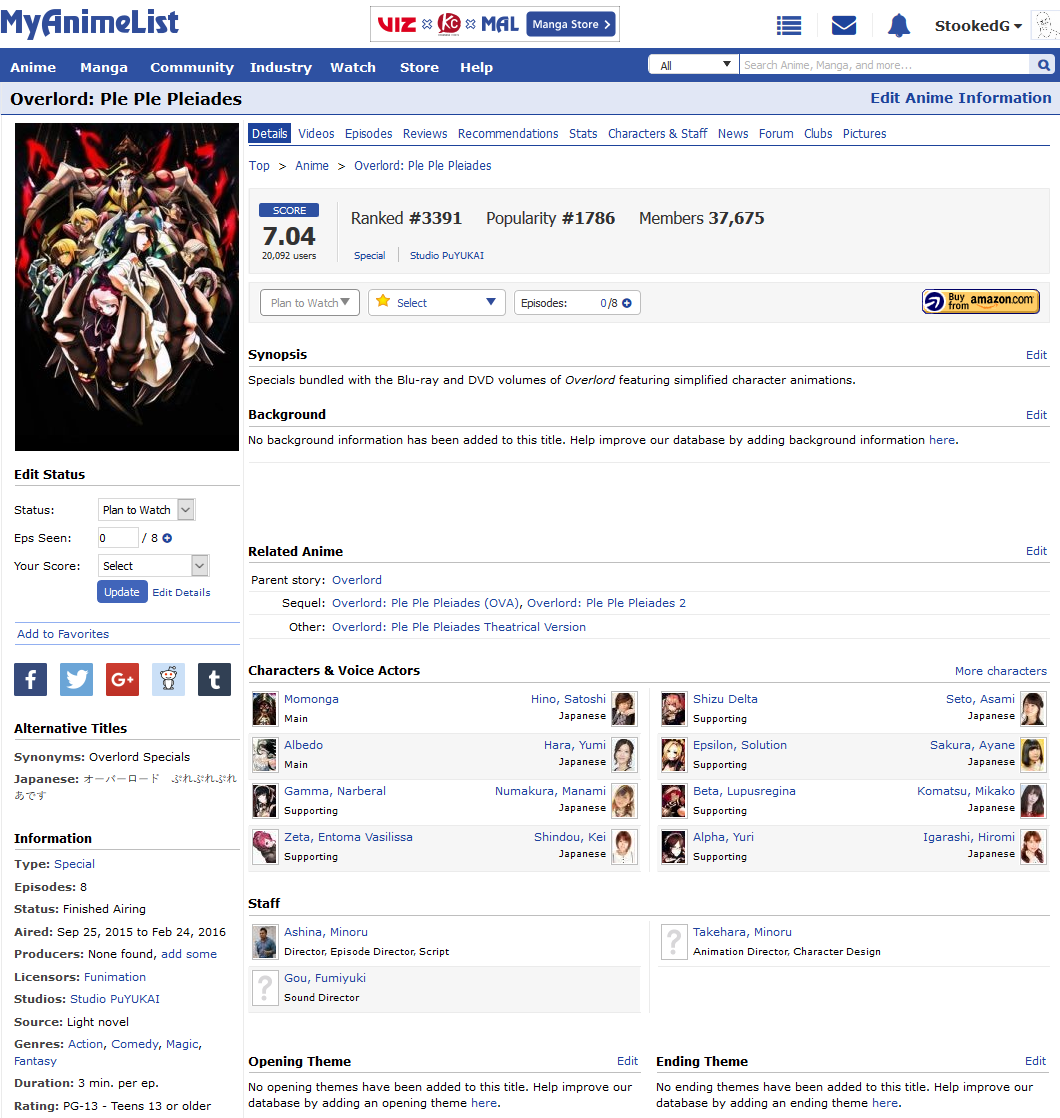Click add some producers link
This screenshot has height=1118, width=1060.
click(189, 954)
